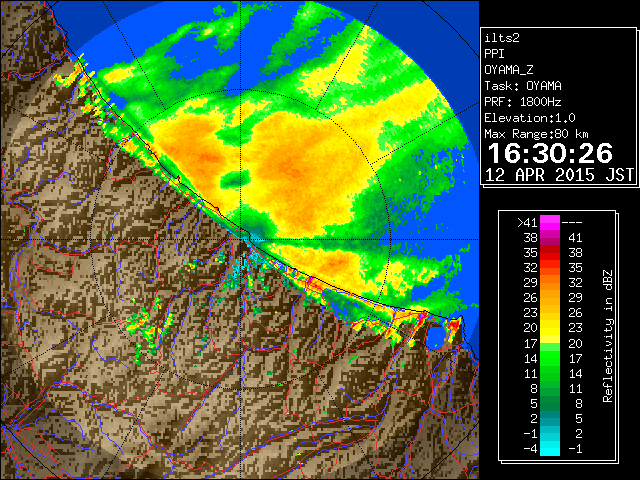Click the '---' top right legend value
This screenshot has height=480, width=640.
(x=572, y=223)
